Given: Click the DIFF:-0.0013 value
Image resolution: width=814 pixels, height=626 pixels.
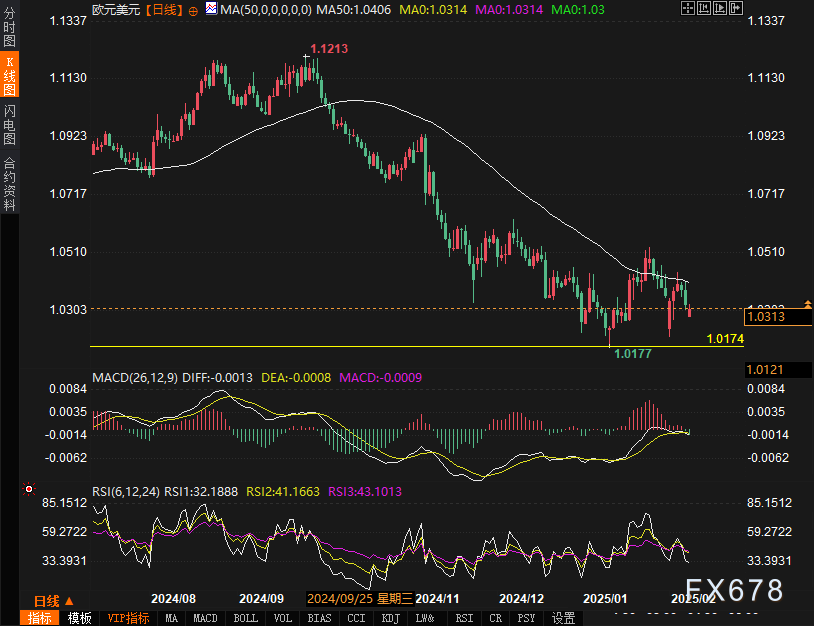Looking at the screenshot, I should tap(218, 377).
